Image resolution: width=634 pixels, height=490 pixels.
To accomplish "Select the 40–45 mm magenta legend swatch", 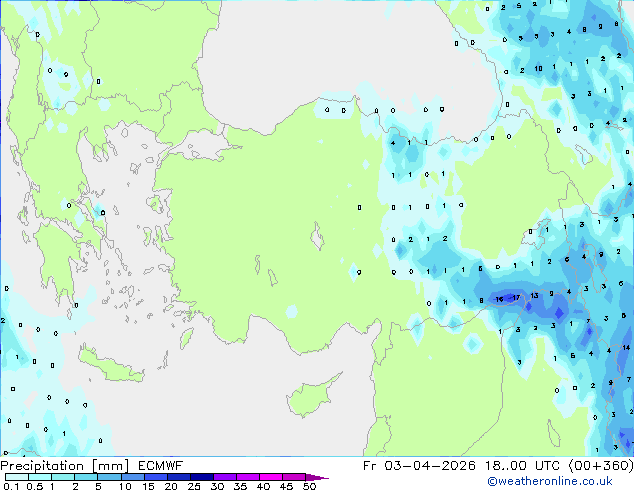I will pyautogui.click(x=271, y=477).
